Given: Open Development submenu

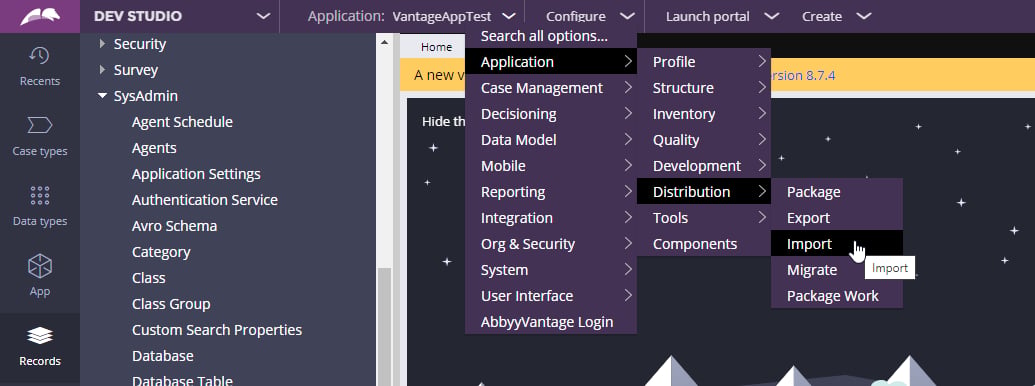Looking at the screenshot, I should coord(704,166).
